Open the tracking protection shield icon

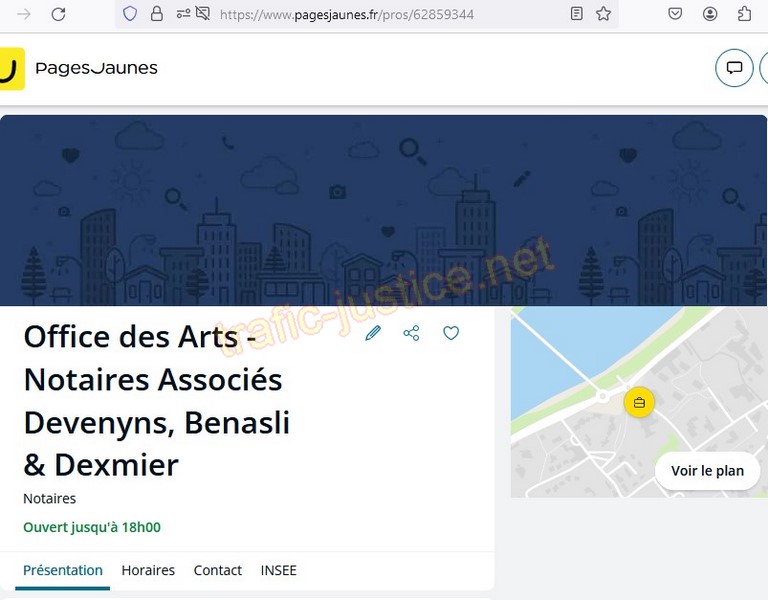coord(129,14)
